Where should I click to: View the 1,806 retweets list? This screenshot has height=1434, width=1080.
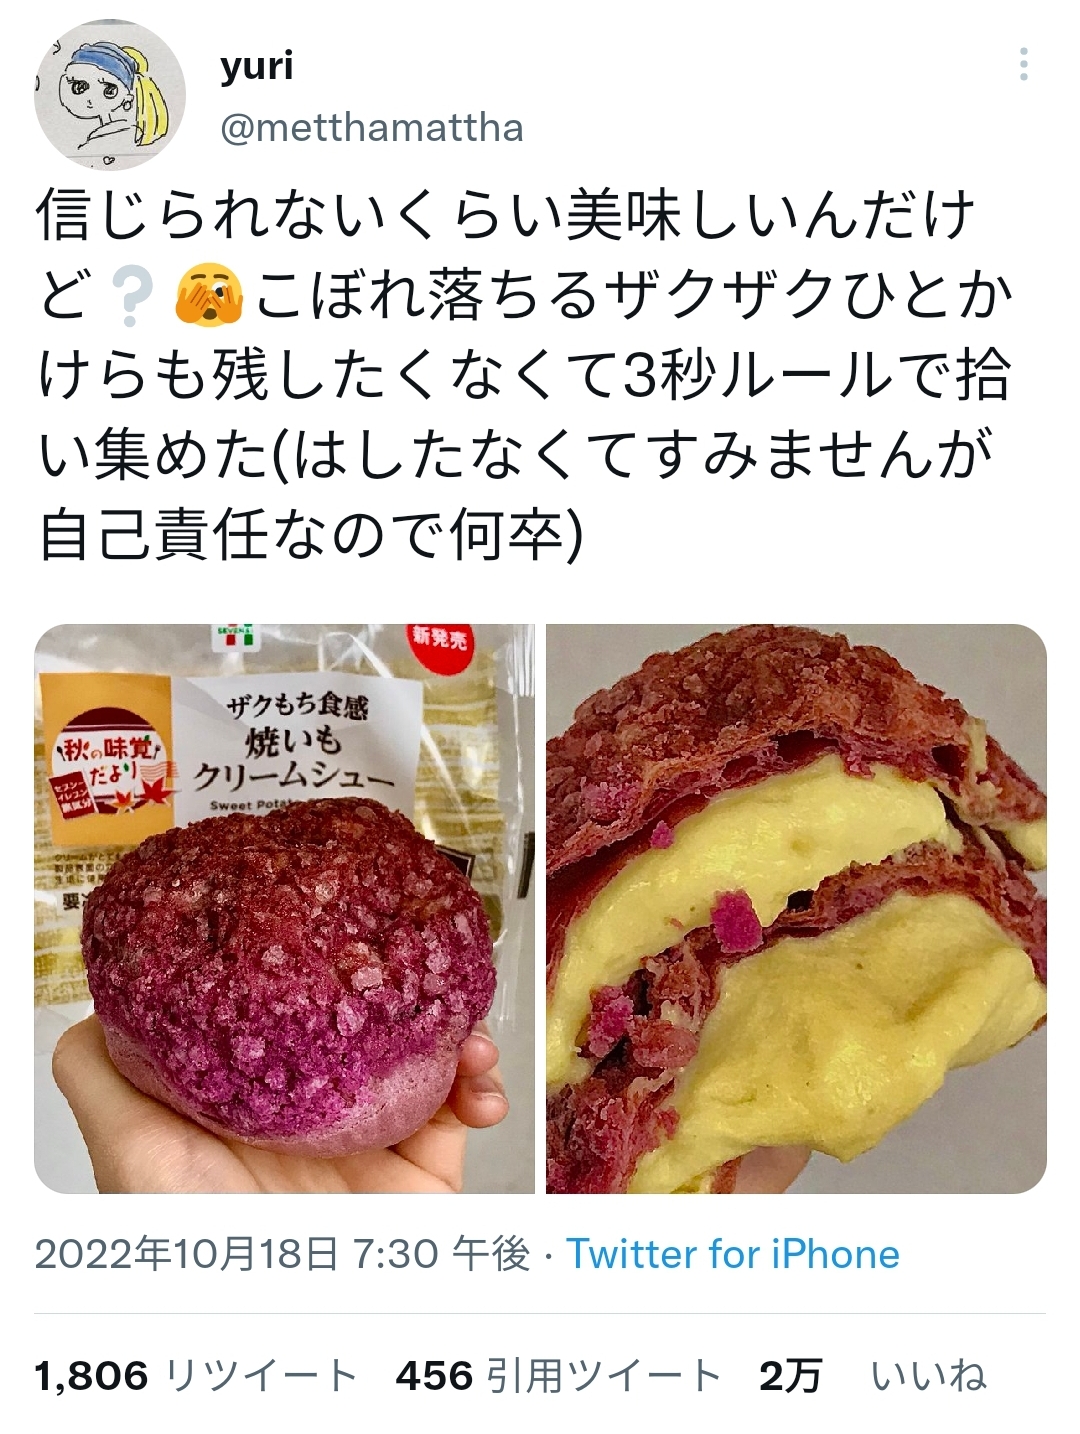pos(196,1376)
